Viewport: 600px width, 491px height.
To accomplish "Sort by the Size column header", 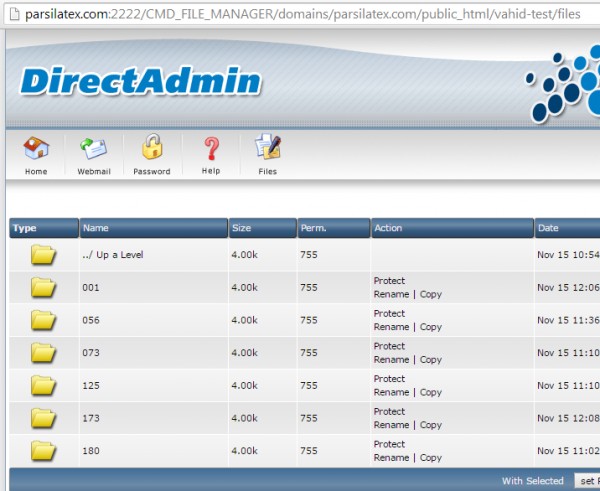I will 242,228.
